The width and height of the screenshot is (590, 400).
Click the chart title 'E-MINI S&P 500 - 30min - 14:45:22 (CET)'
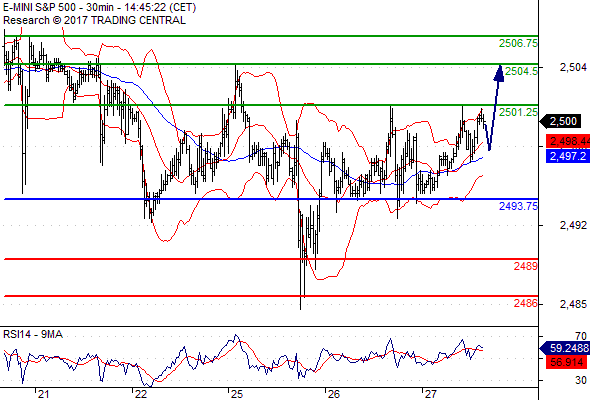point(99,7)
